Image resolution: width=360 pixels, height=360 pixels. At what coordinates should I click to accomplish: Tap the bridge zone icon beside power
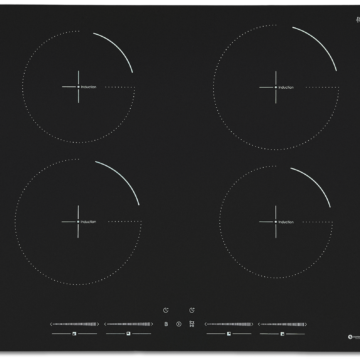[x=191, y=324]
